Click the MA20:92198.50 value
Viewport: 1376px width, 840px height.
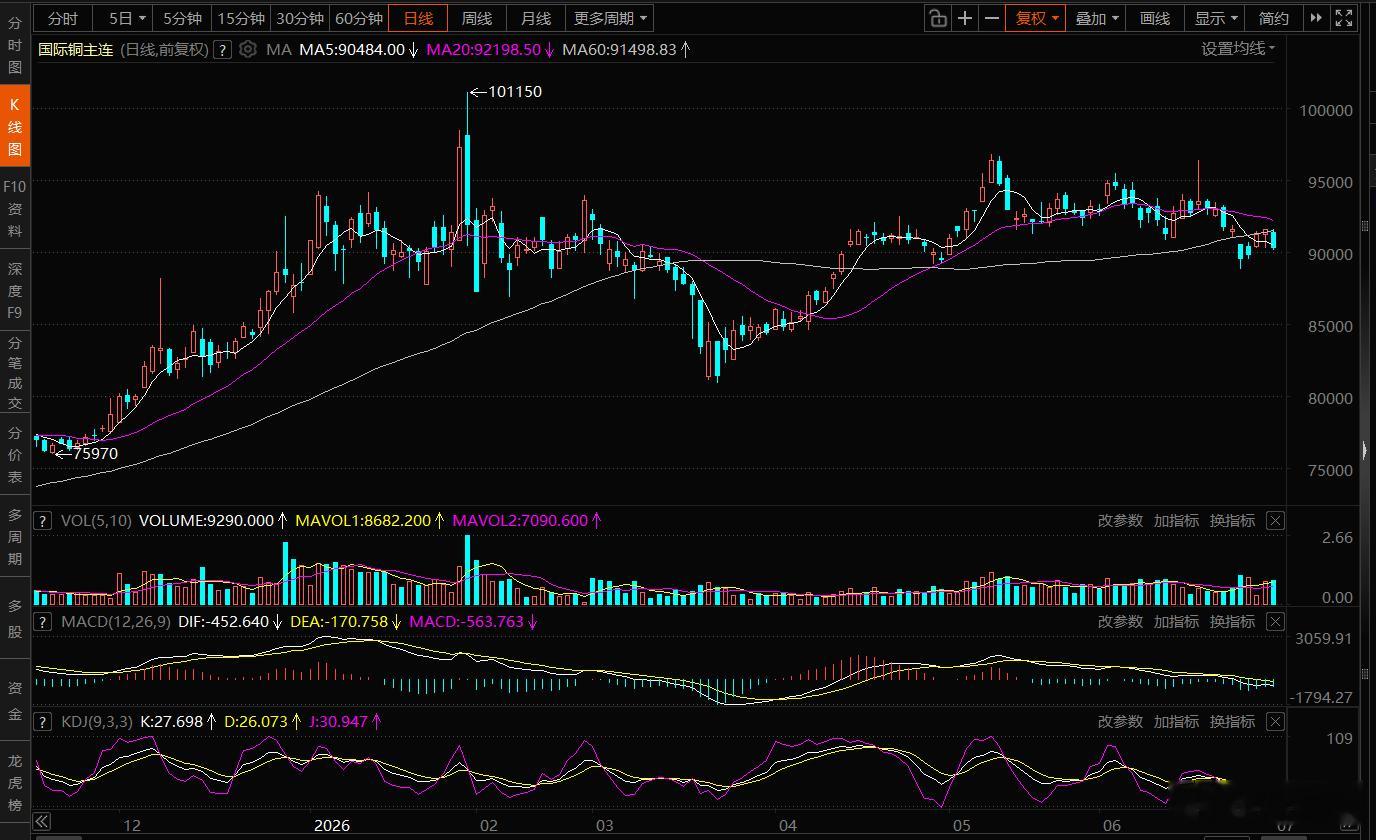pyautogui.click(x=483, y=49)
